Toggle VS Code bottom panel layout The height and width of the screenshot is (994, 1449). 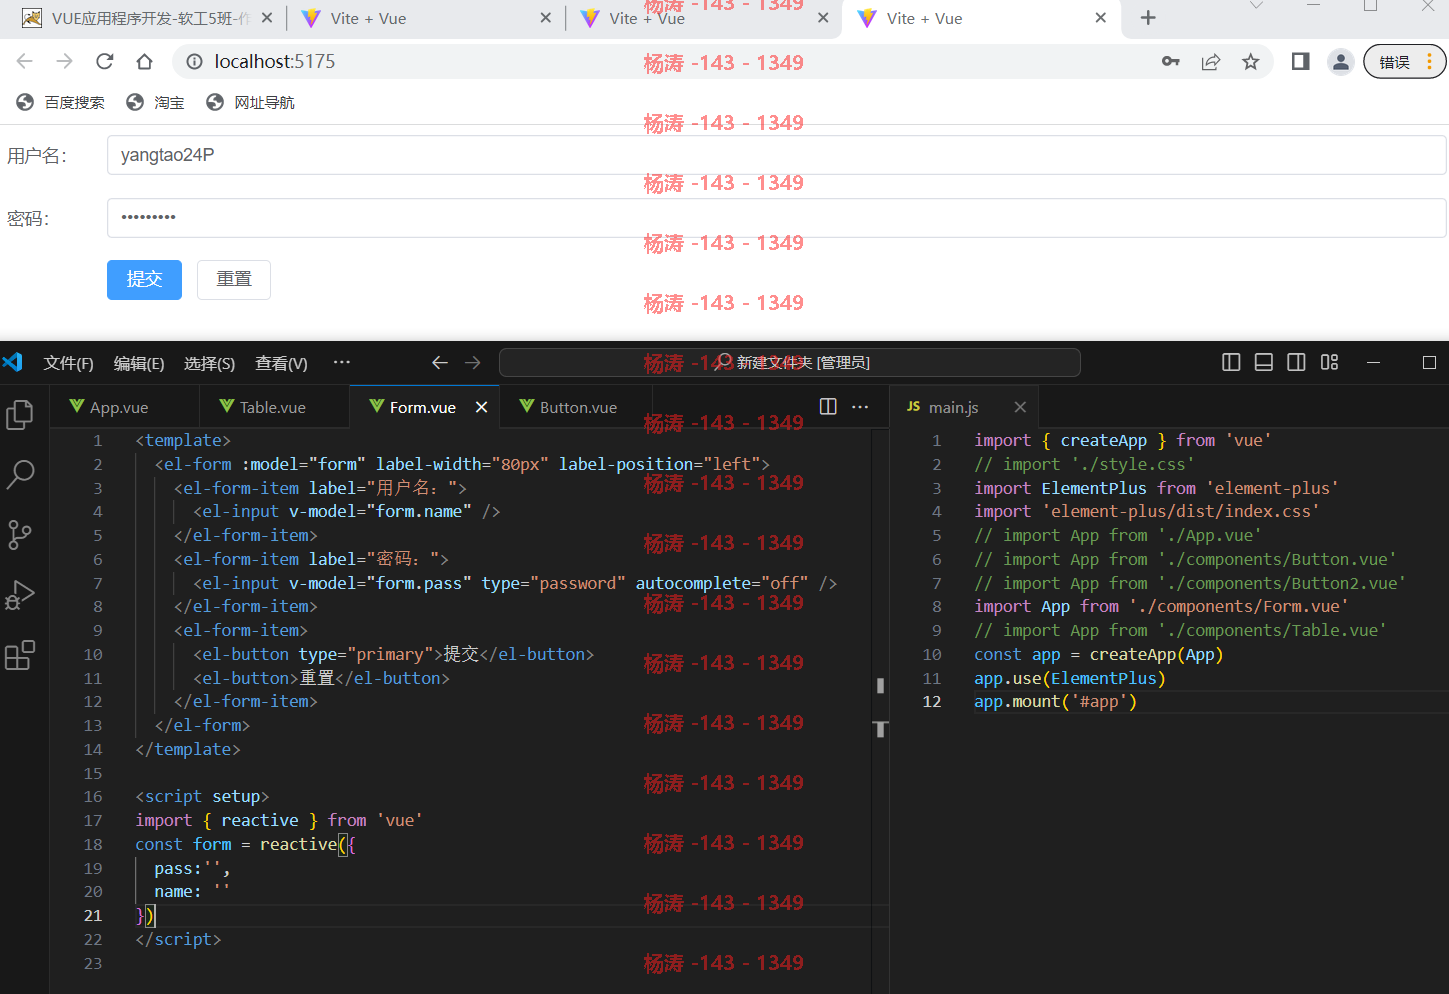1264,362
